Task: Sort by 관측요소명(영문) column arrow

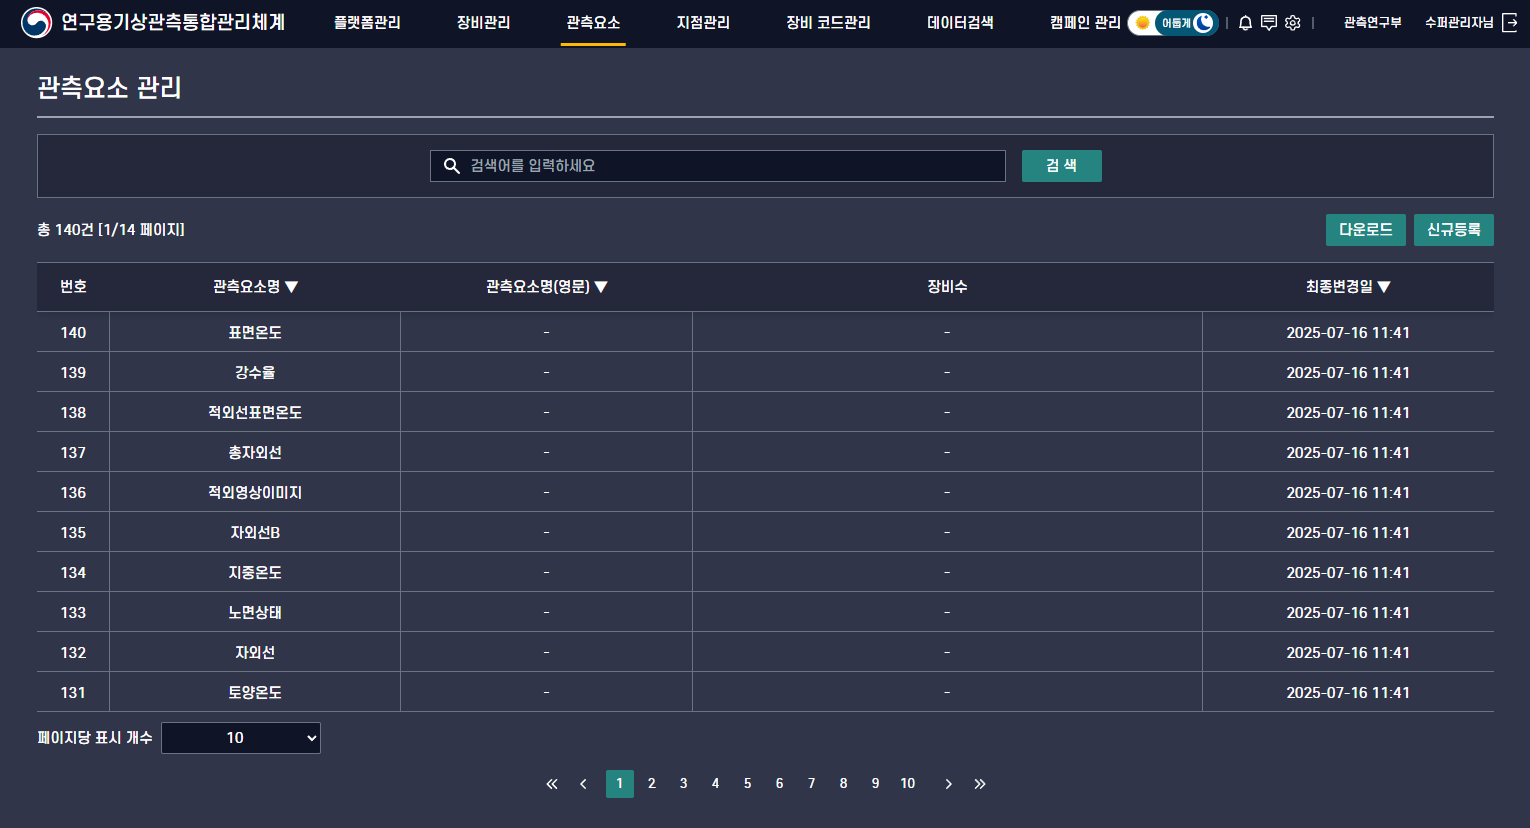Action: tap(601, 287)
